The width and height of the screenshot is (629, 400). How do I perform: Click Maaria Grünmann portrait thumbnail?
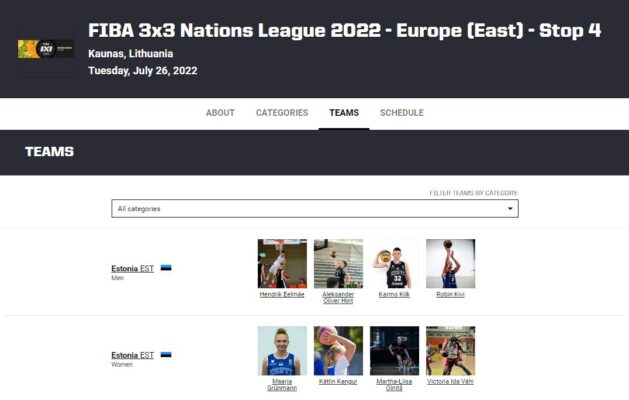click(282, 351)
